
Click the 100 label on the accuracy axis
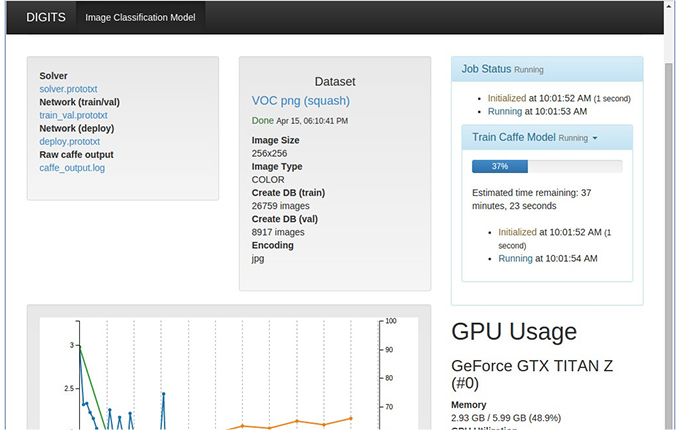pyautogui.click(x=391, y=321)
